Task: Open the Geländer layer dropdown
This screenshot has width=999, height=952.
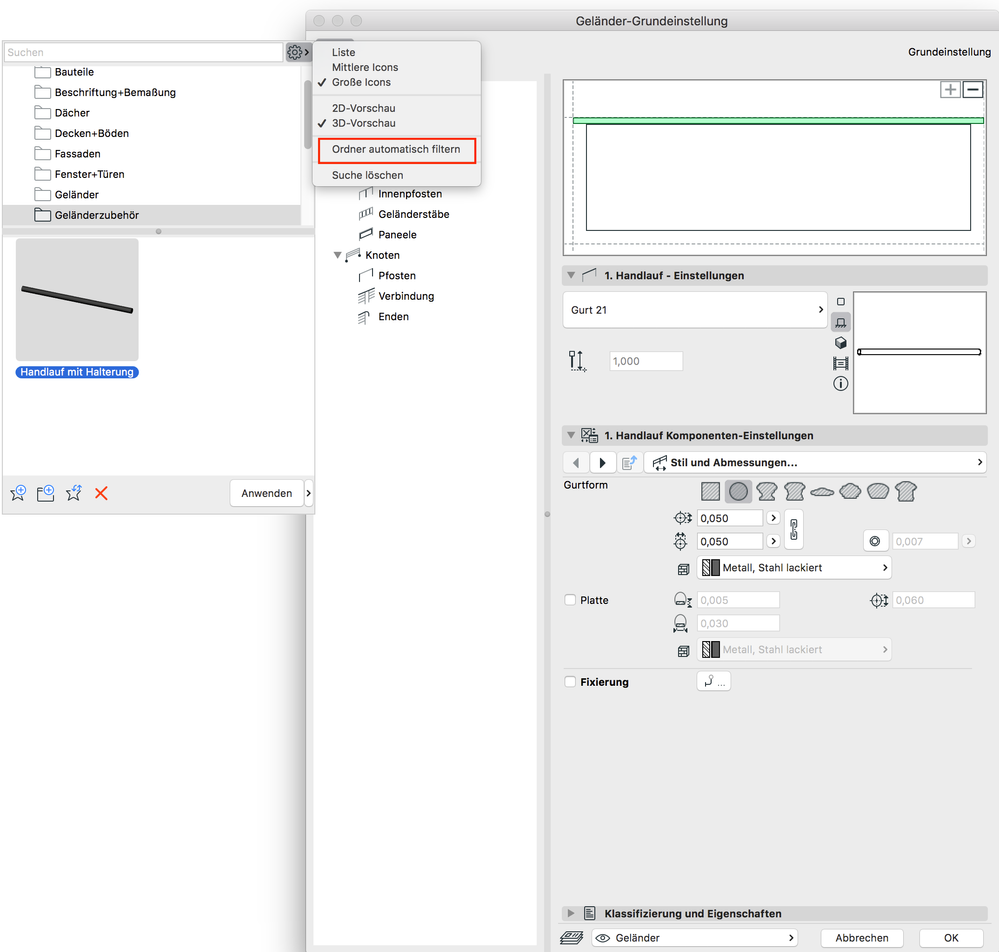Action: [x=694, y=937]
